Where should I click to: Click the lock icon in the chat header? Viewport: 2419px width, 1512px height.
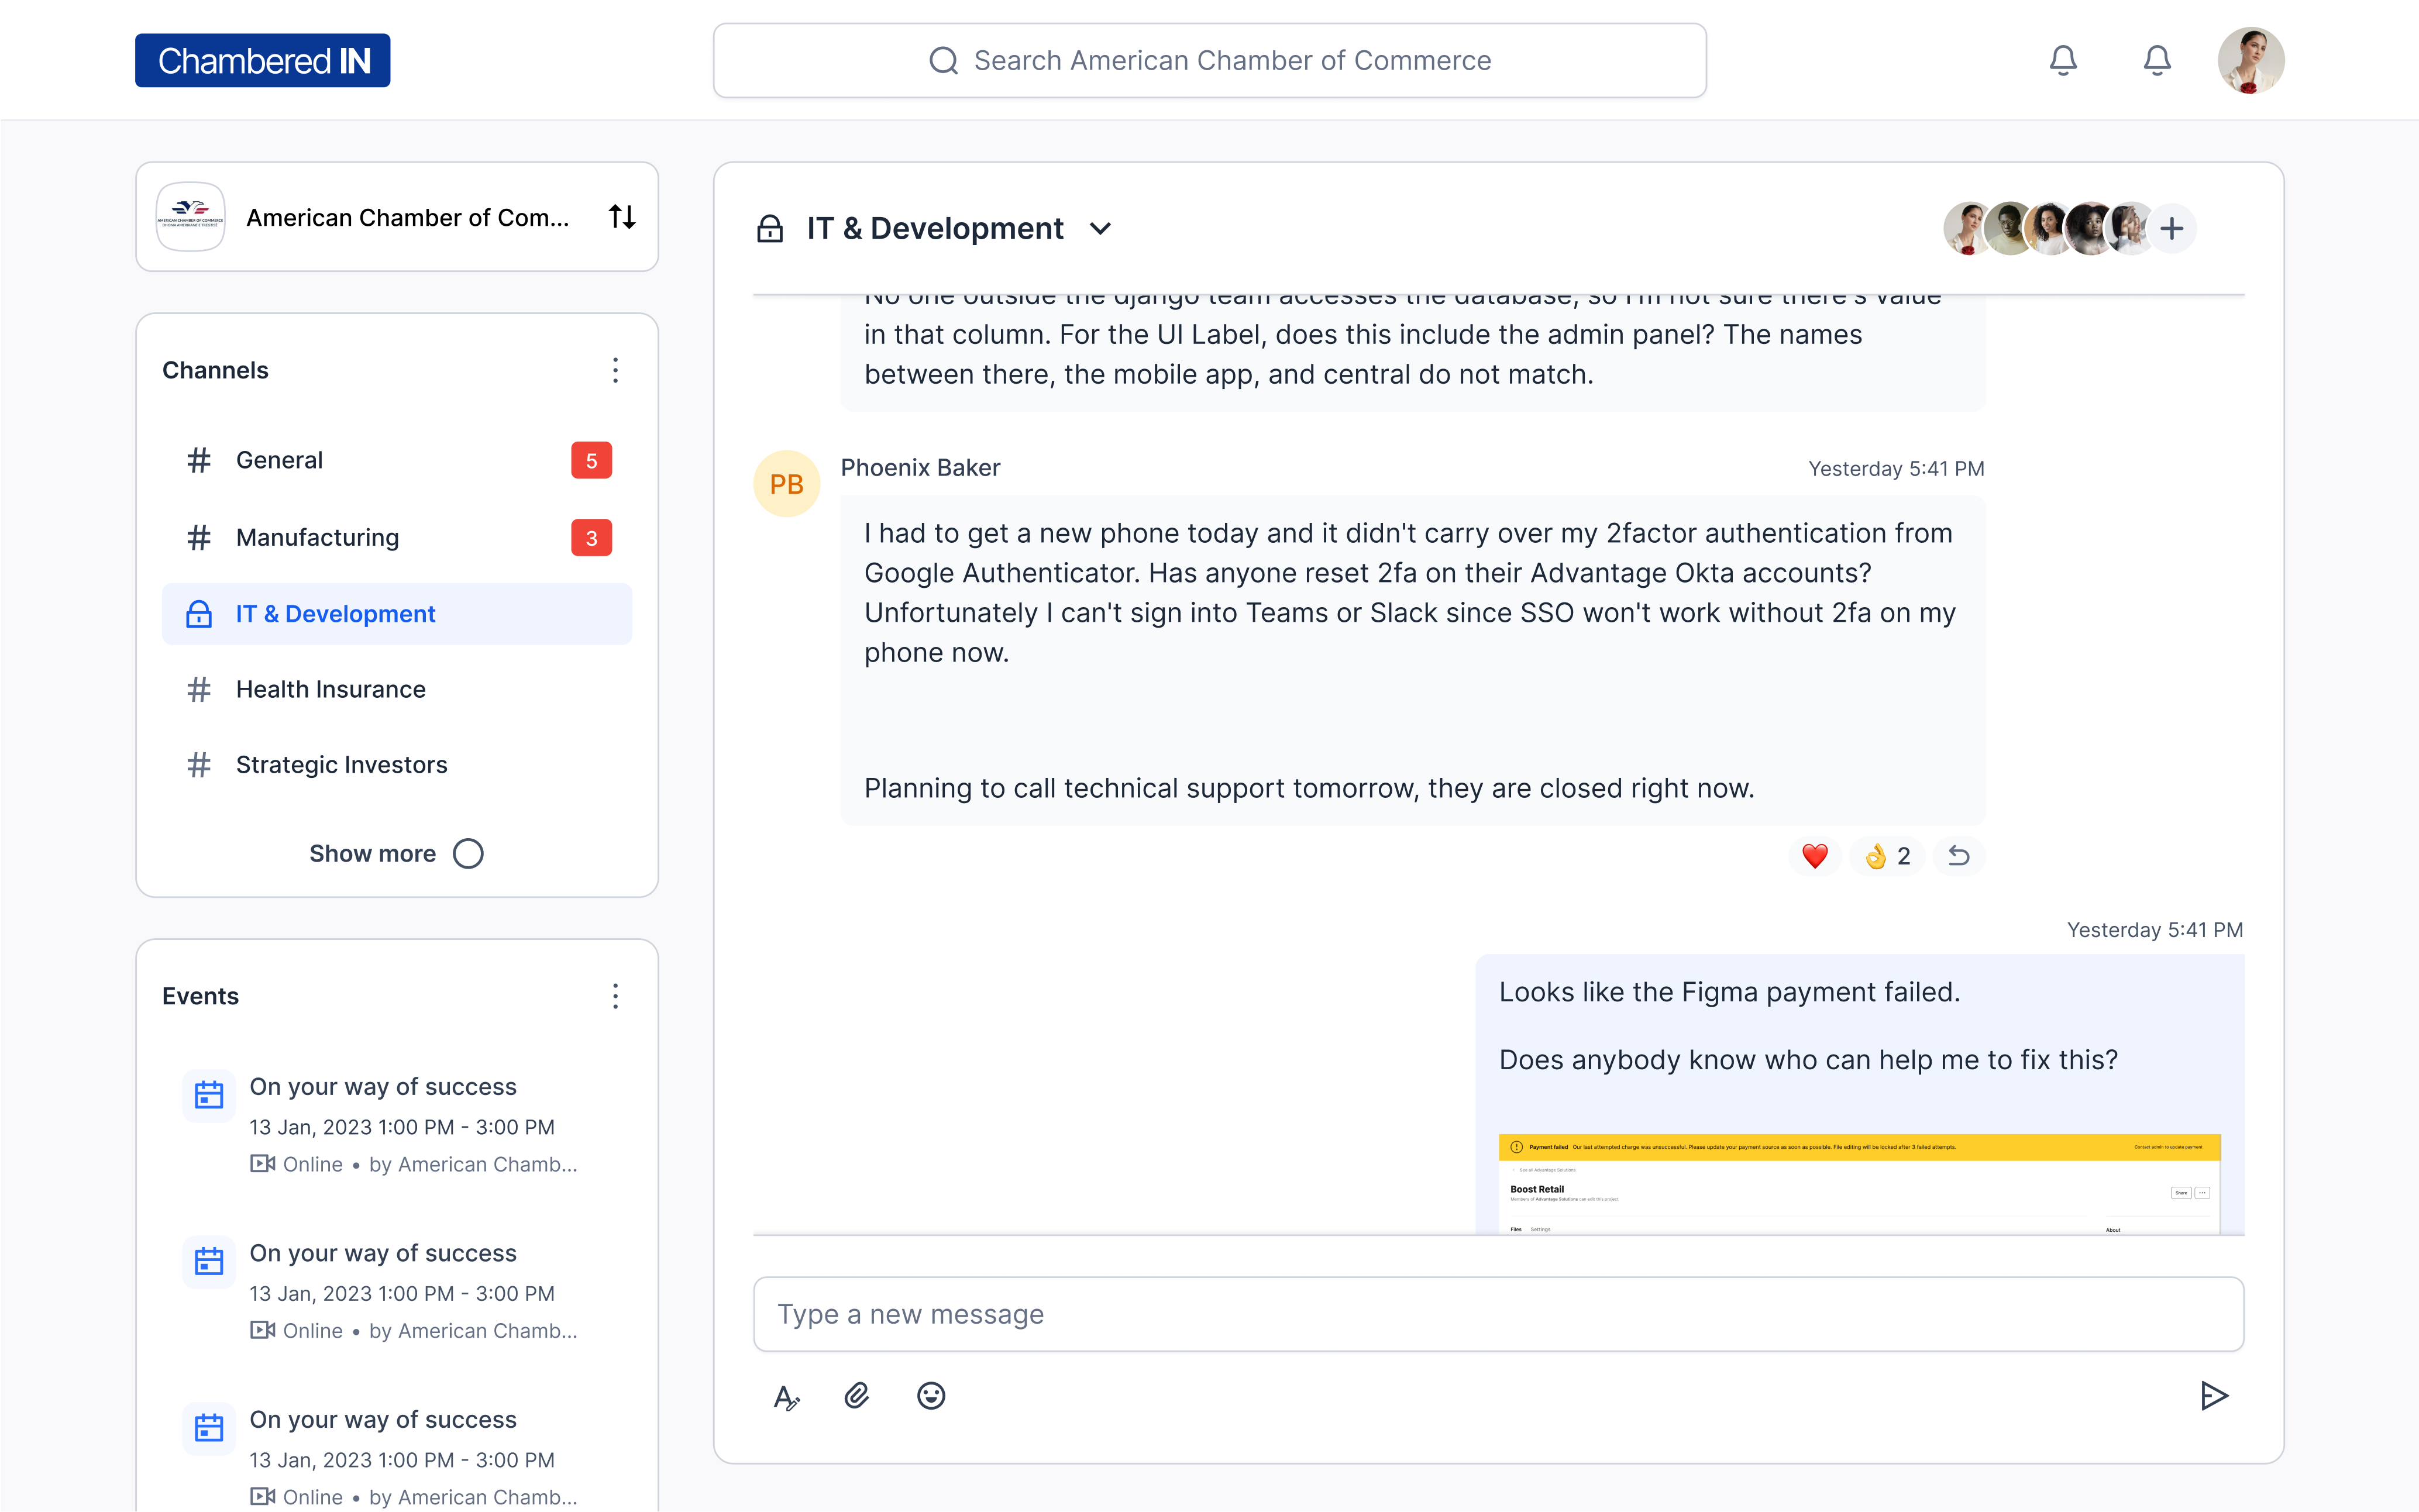click(769, 228)
